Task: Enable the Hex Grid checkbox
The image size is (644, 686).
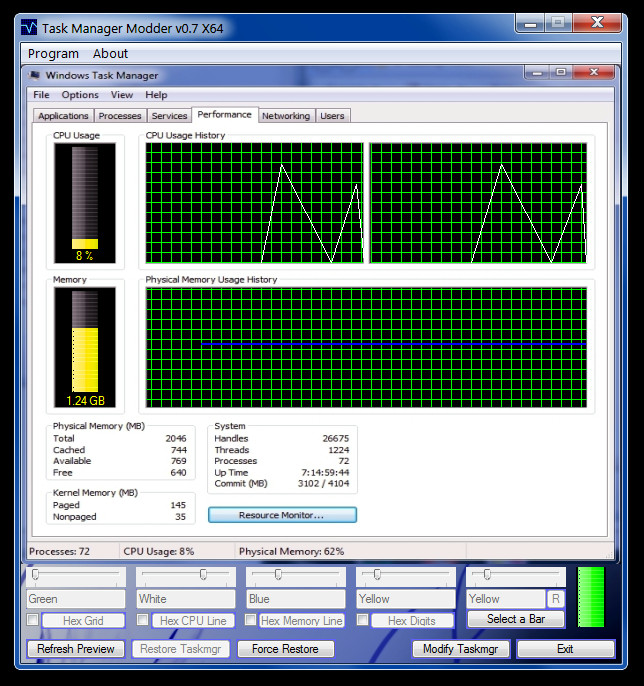Action: pyautogui.click(x=33, y=620)
